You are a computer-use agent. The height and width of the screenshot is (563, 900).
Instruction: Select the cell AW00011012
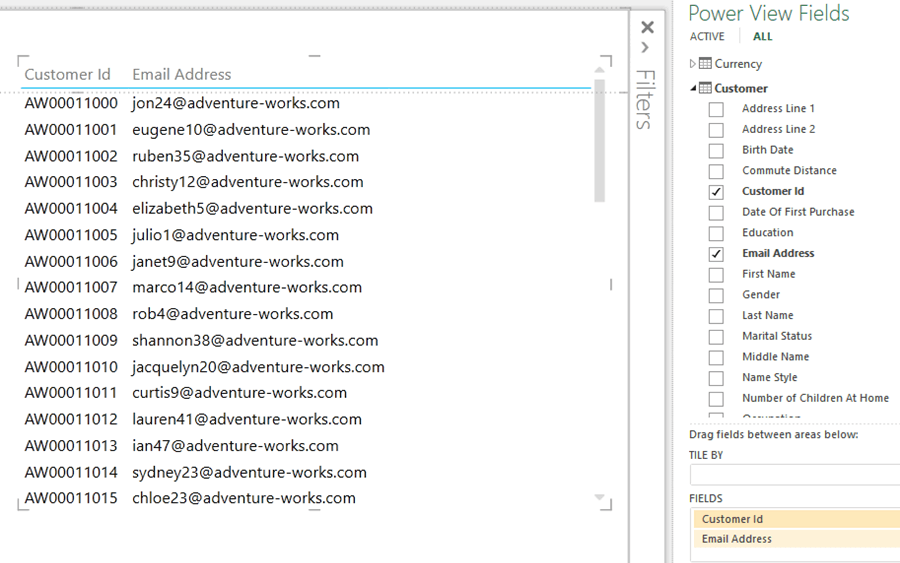[71, 419]
